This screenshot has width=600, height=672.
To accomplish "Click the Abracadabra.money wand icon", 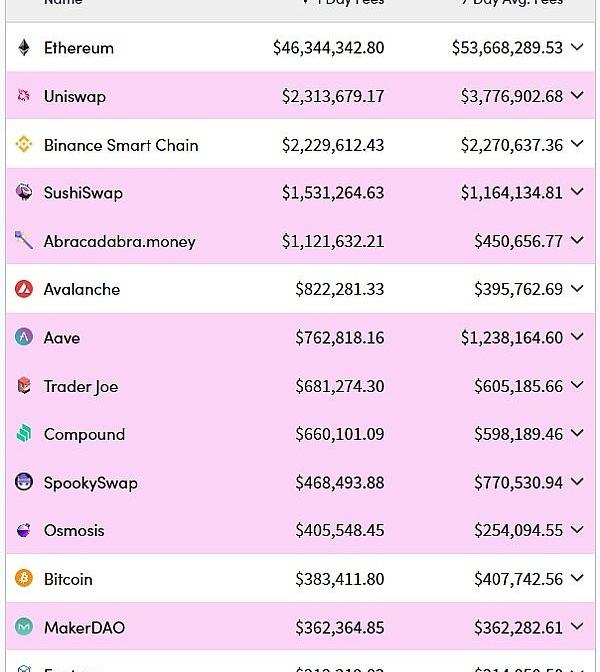I will coord(24,241).
